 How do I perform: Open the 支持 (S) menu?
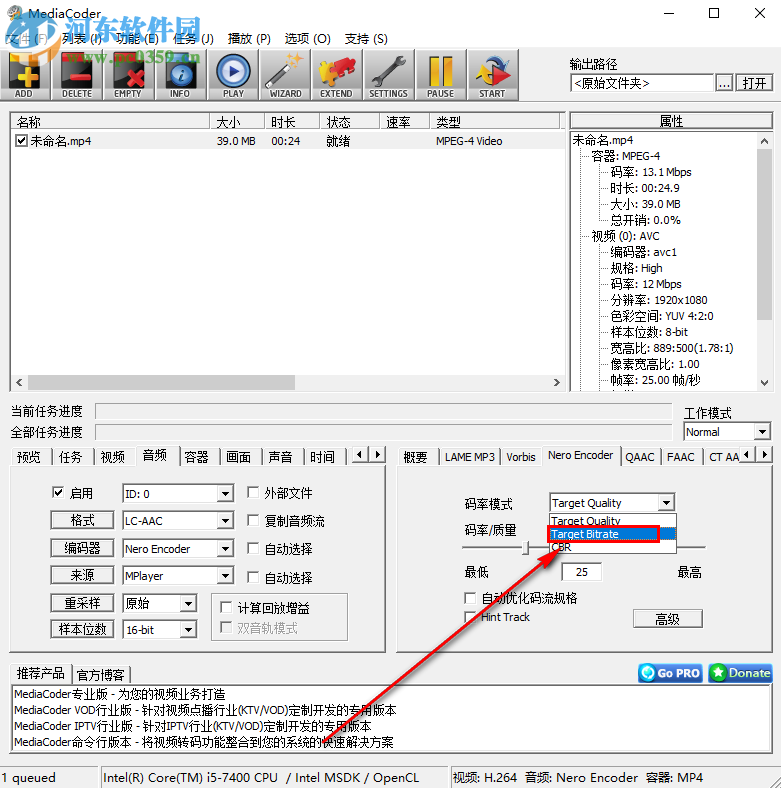[x=366, y=39]
